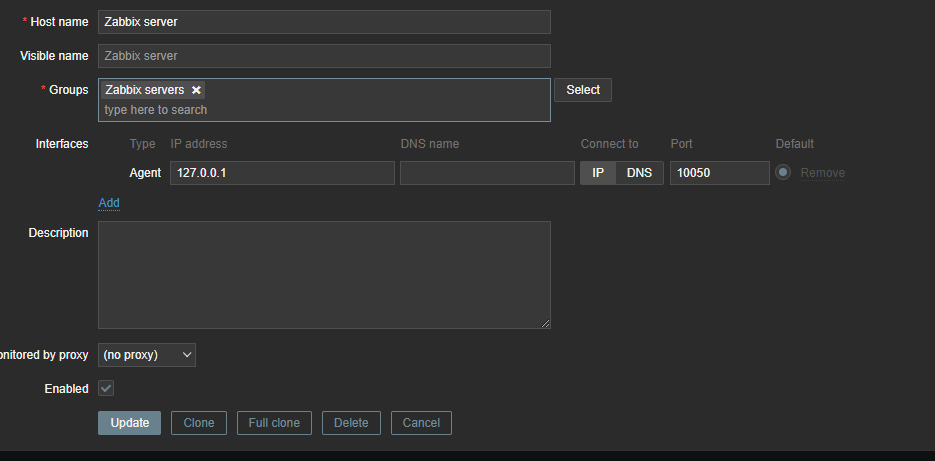The width and height of the screenshot is (935, 461).
Task: Switch Connect to option to DNS
Action: click(x=639, y=173)
